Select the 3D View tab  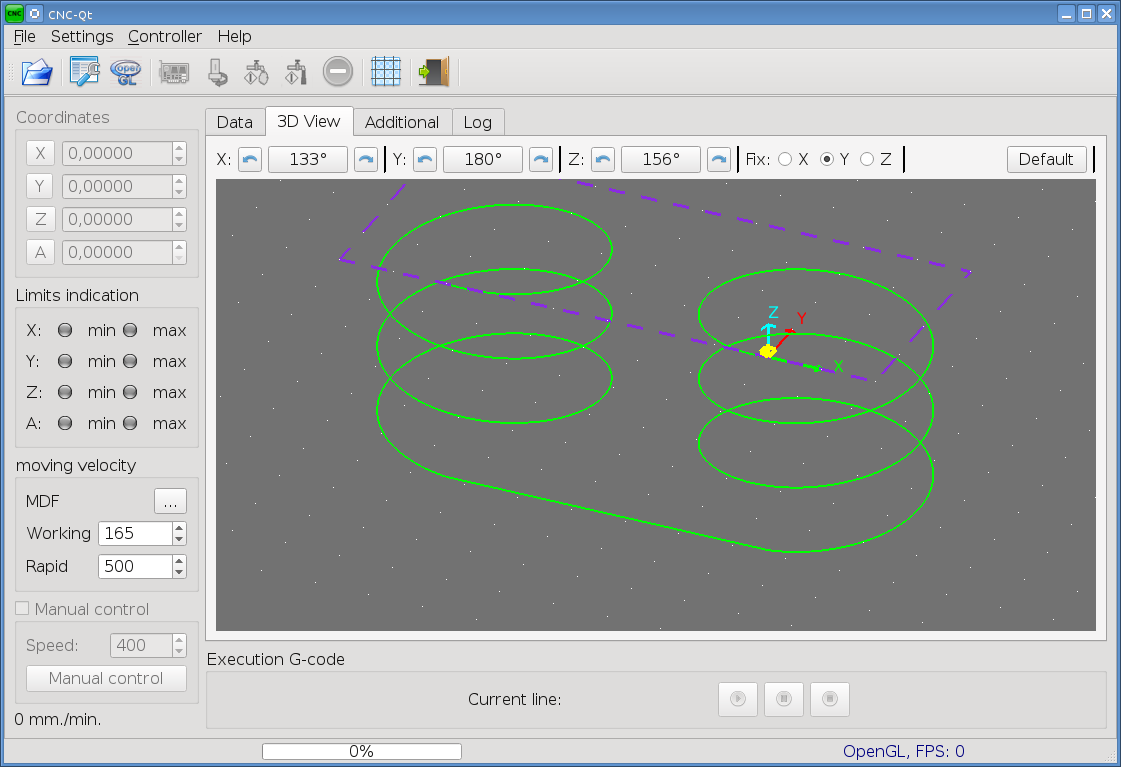[309, 121]
